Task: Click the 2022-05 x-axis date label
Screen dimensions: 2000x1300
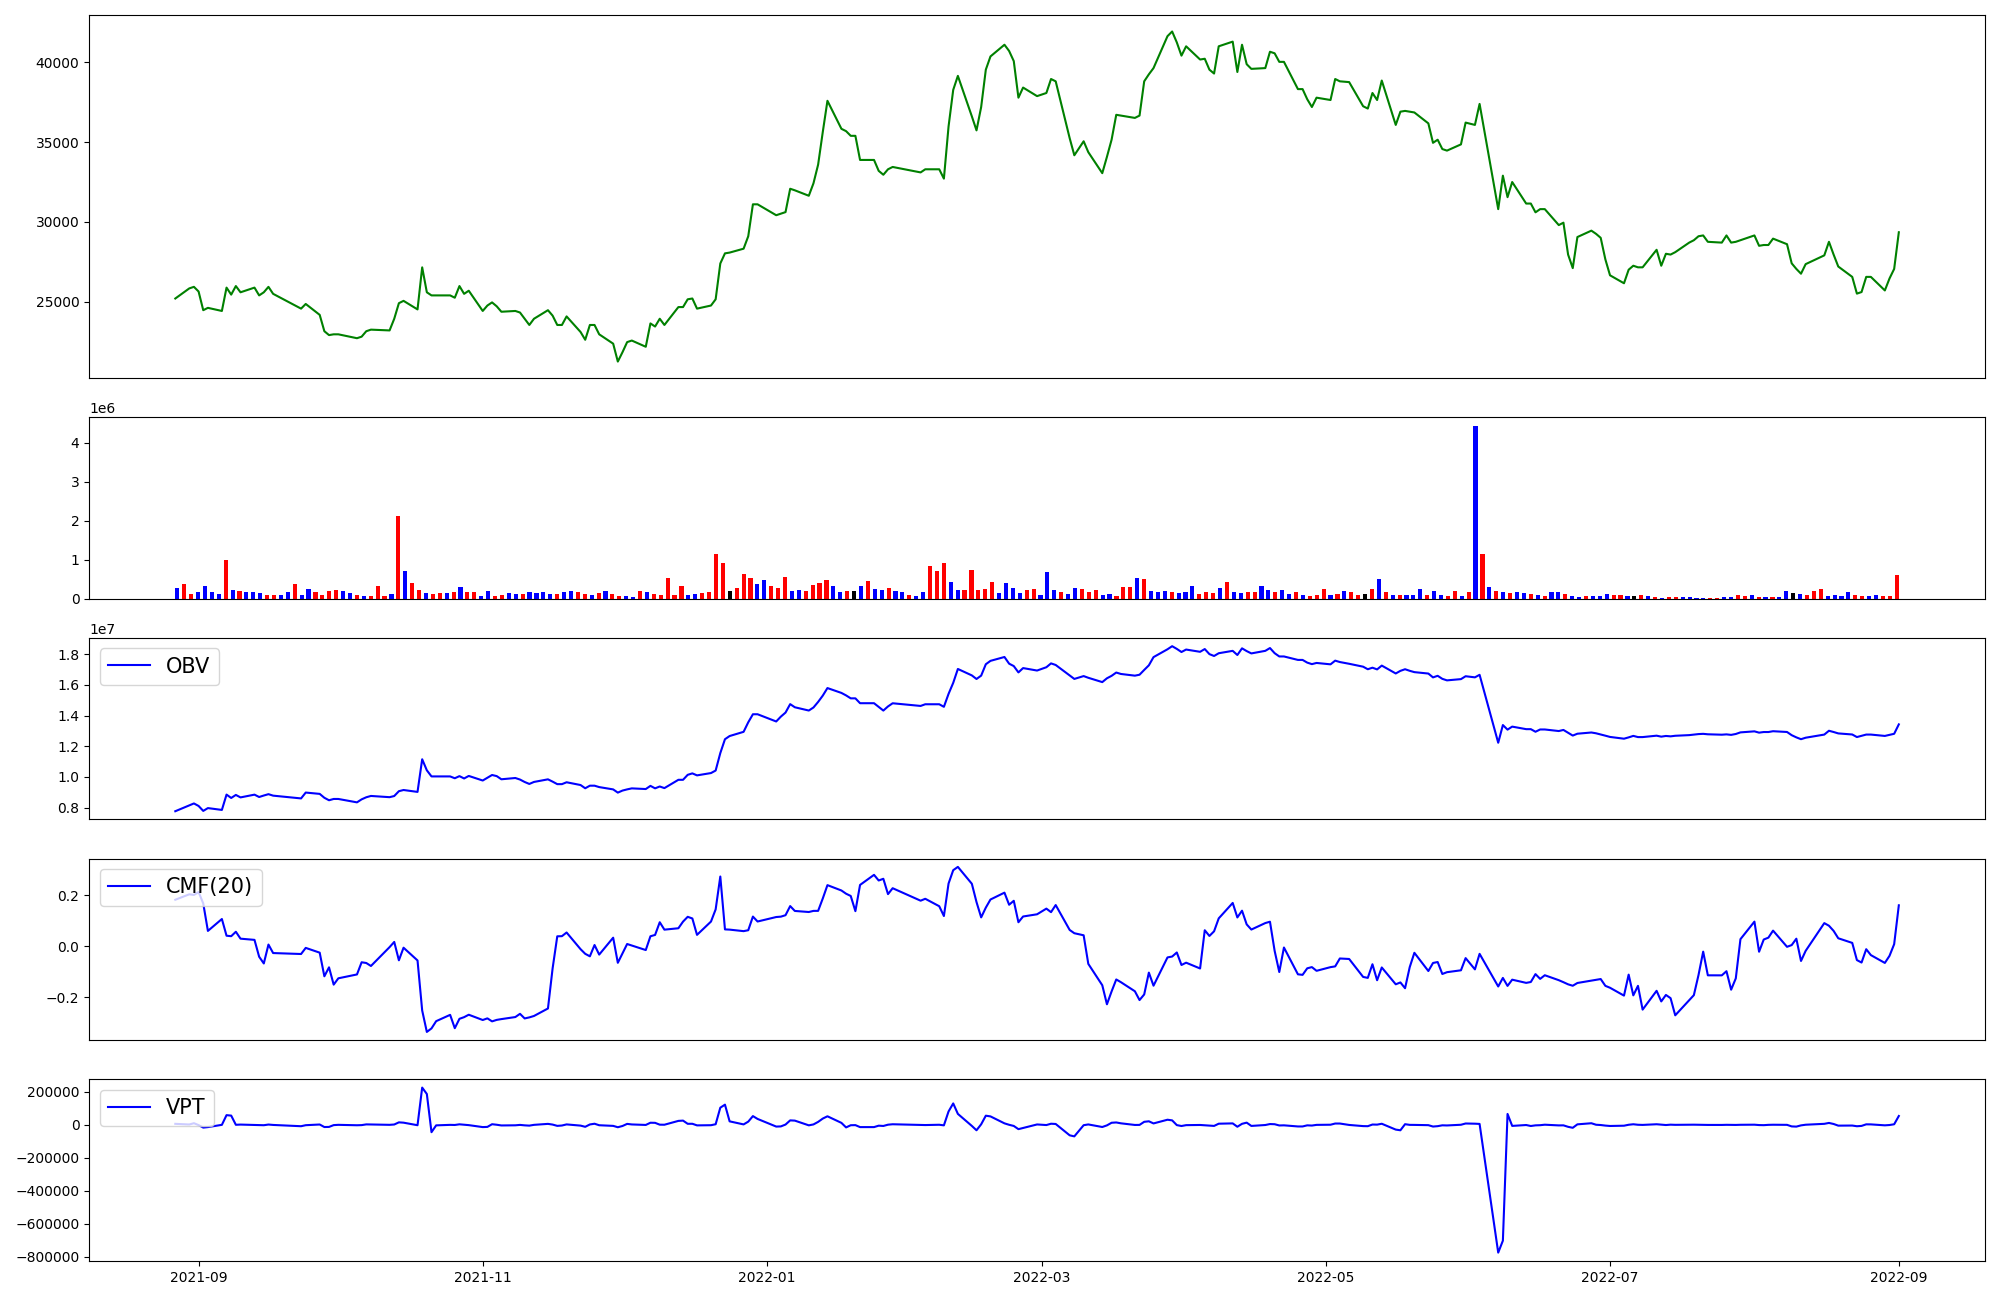Action: [x=1326, y=1277]
